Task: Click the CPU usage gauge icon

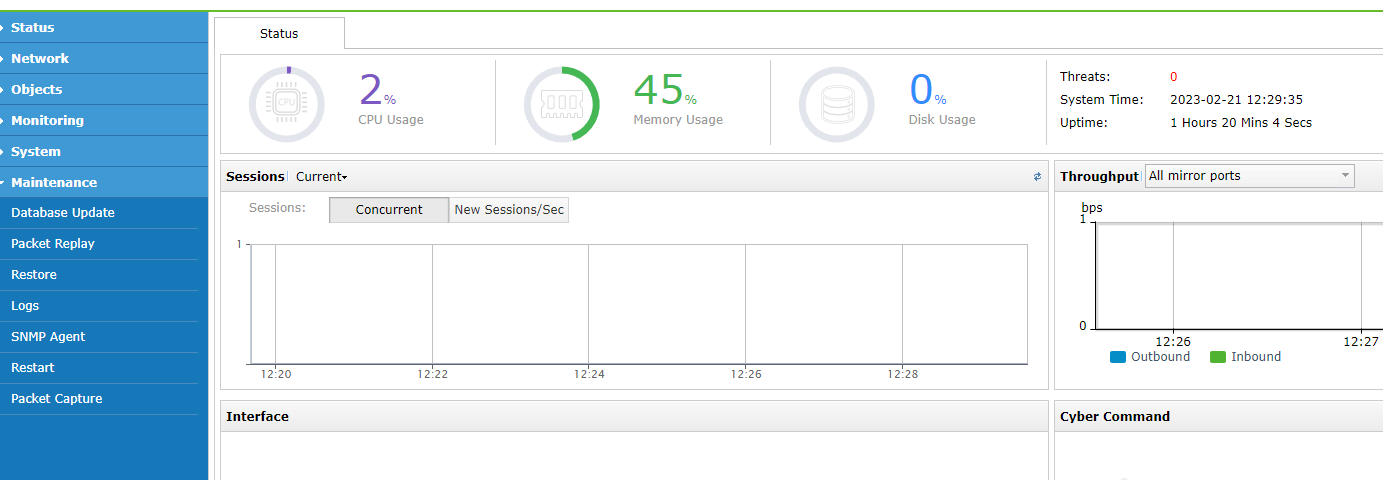Action: click(x=286, y=104)
